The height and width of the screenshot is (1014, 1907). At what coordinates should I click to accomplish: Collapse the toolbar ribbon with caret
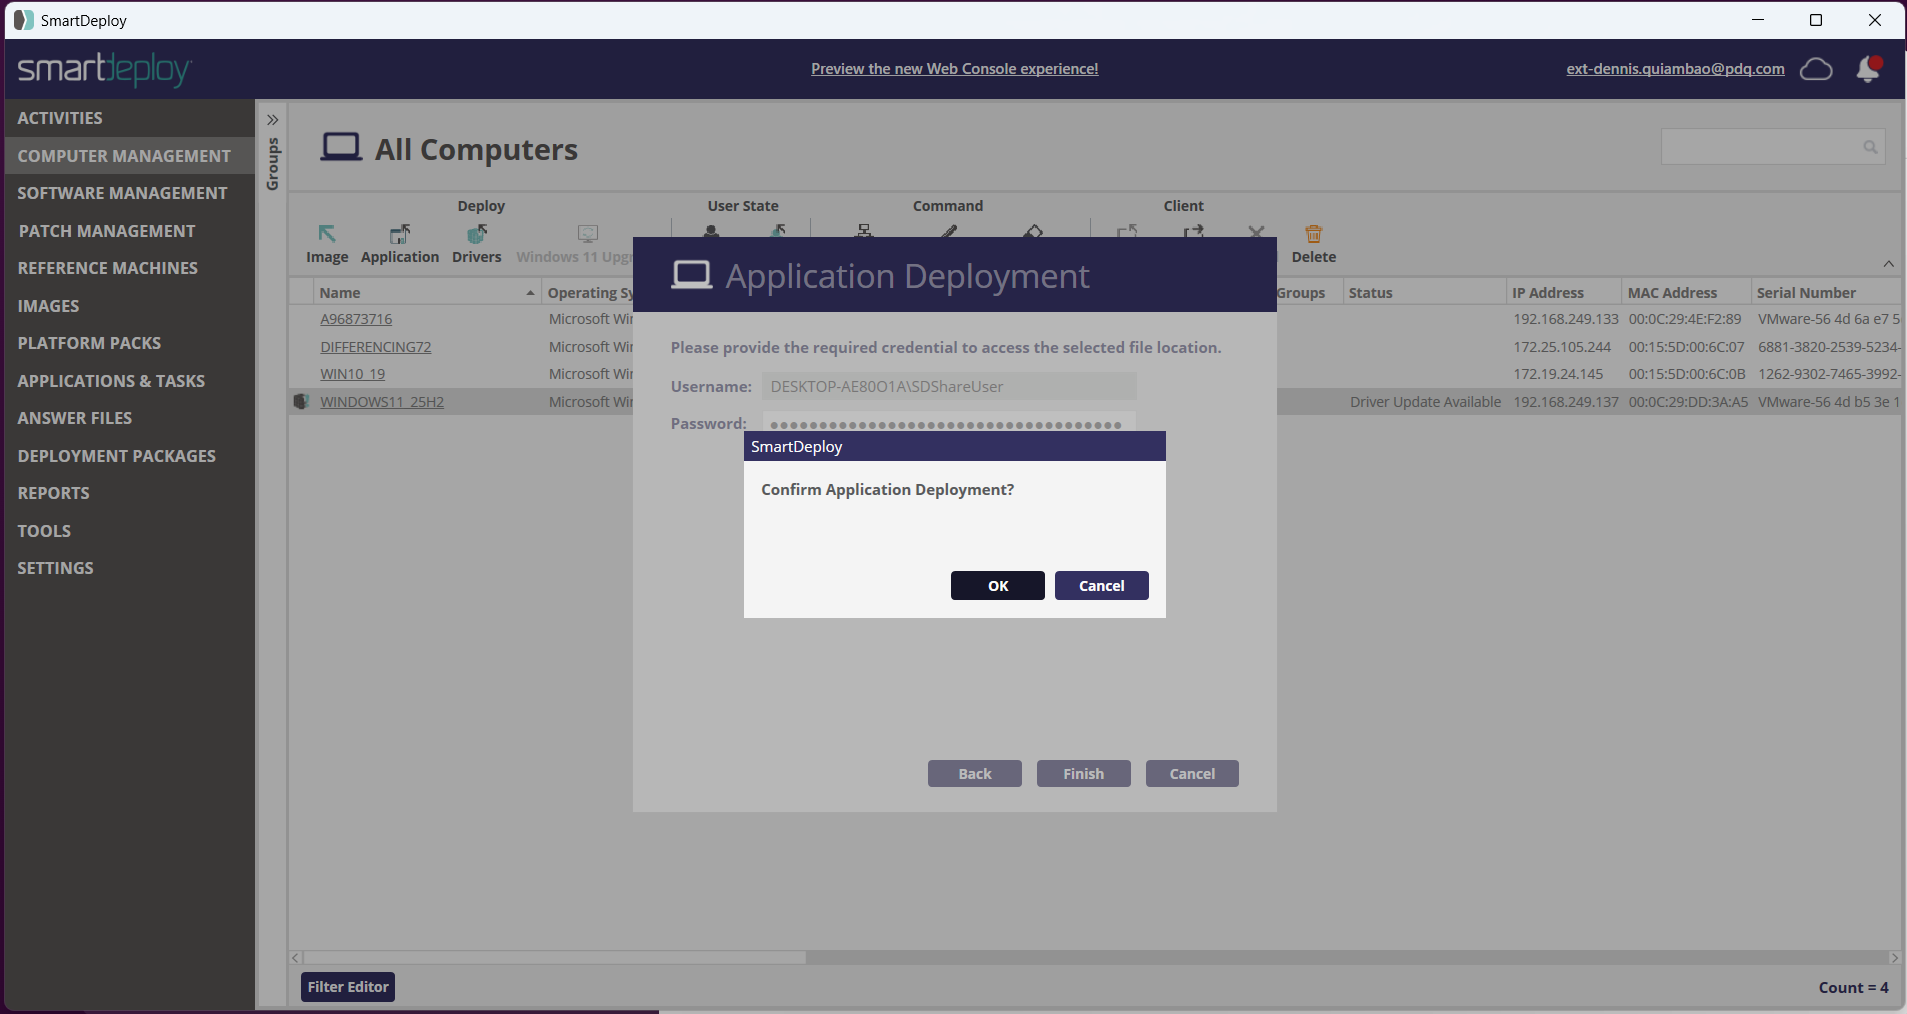1888,264
